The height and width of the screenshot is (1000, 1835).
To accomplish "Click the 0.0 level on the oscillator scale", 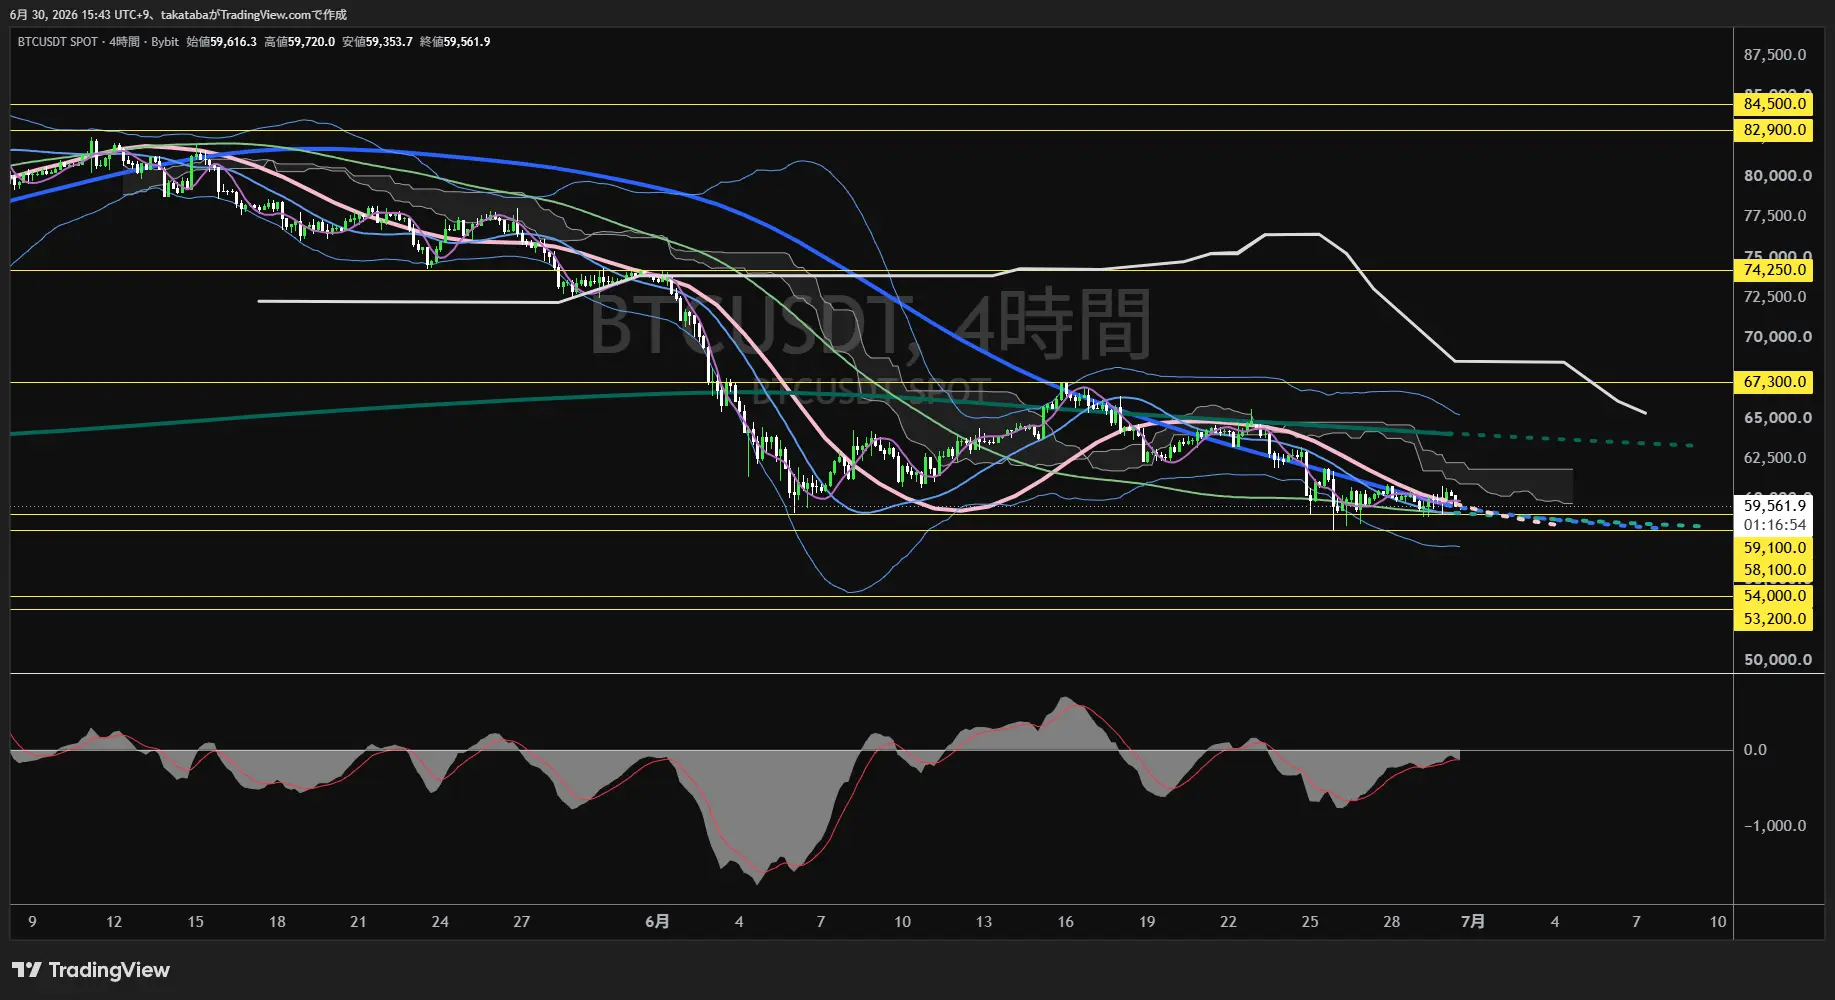I will (x=1755, y=750).
